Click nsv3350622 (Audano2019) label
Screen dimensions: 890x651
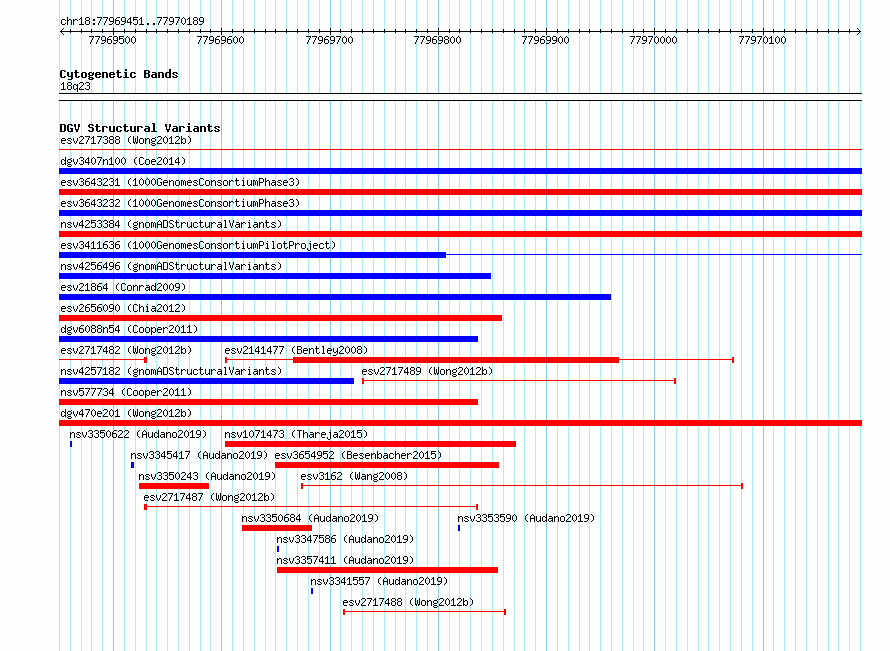[x=138, y=434]
